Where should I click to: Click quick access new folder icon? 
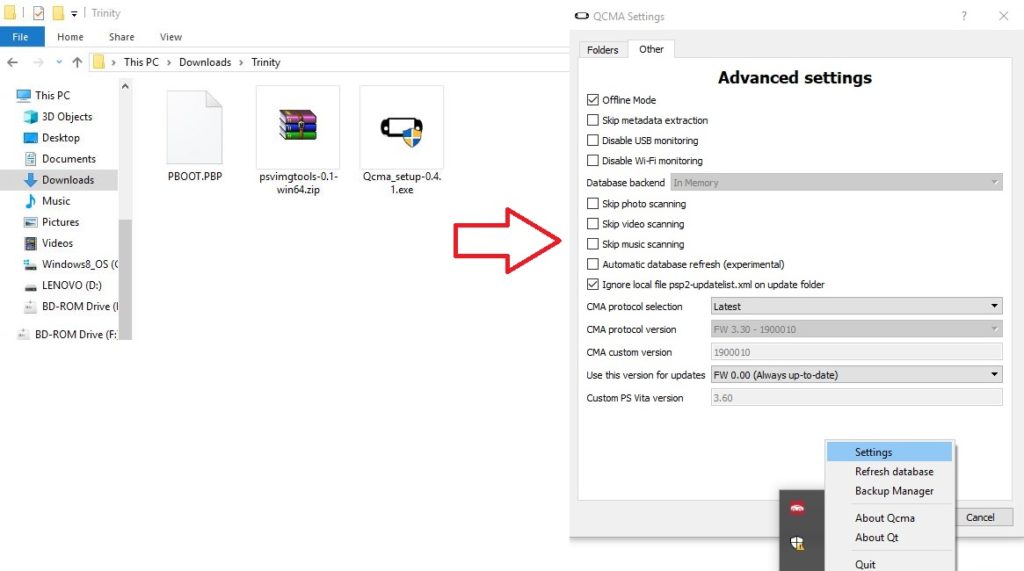58,13
